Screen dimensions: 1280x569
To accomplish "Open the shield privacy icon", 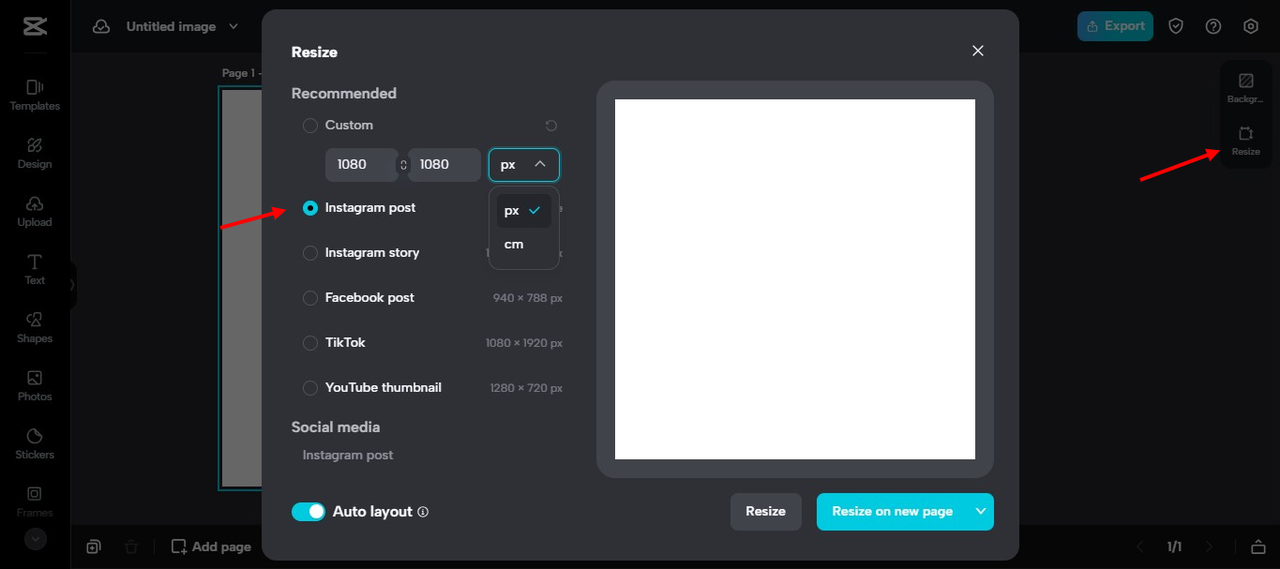I will pyautogui.click(x=1176, y=26).
